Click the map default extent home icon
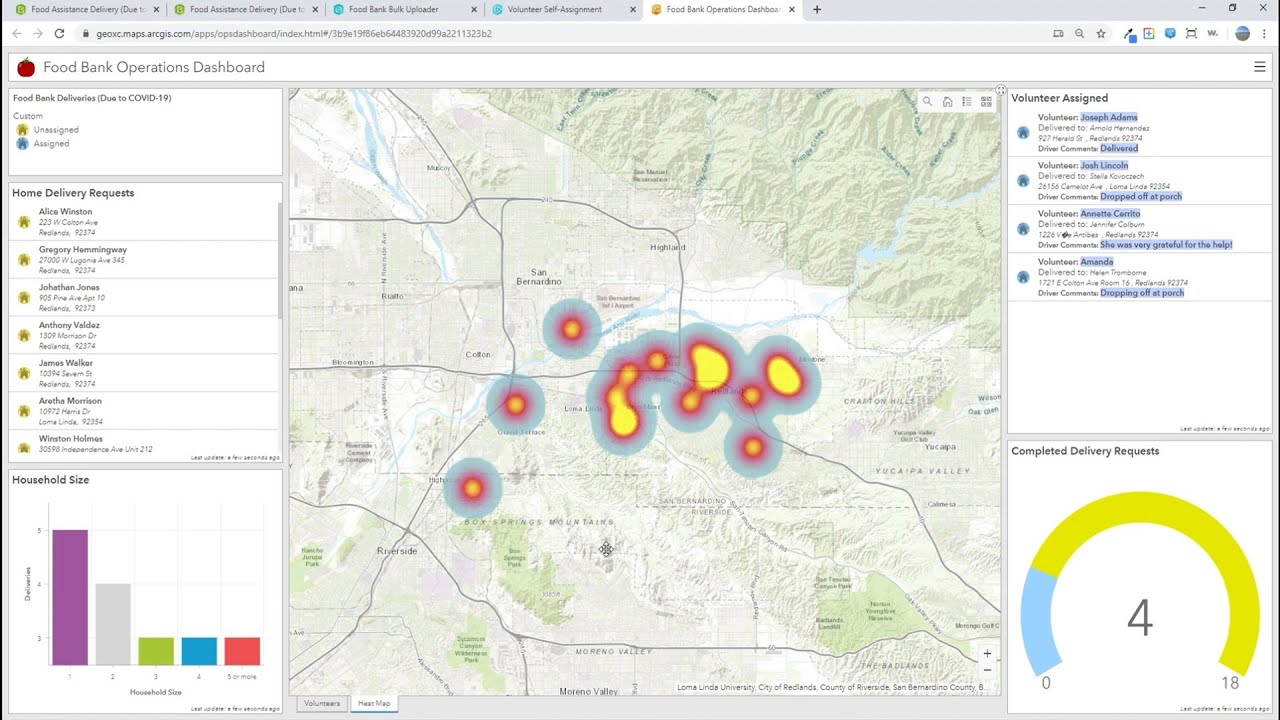Viewport: 1280px width, 720px height. [x=947, y=101]
